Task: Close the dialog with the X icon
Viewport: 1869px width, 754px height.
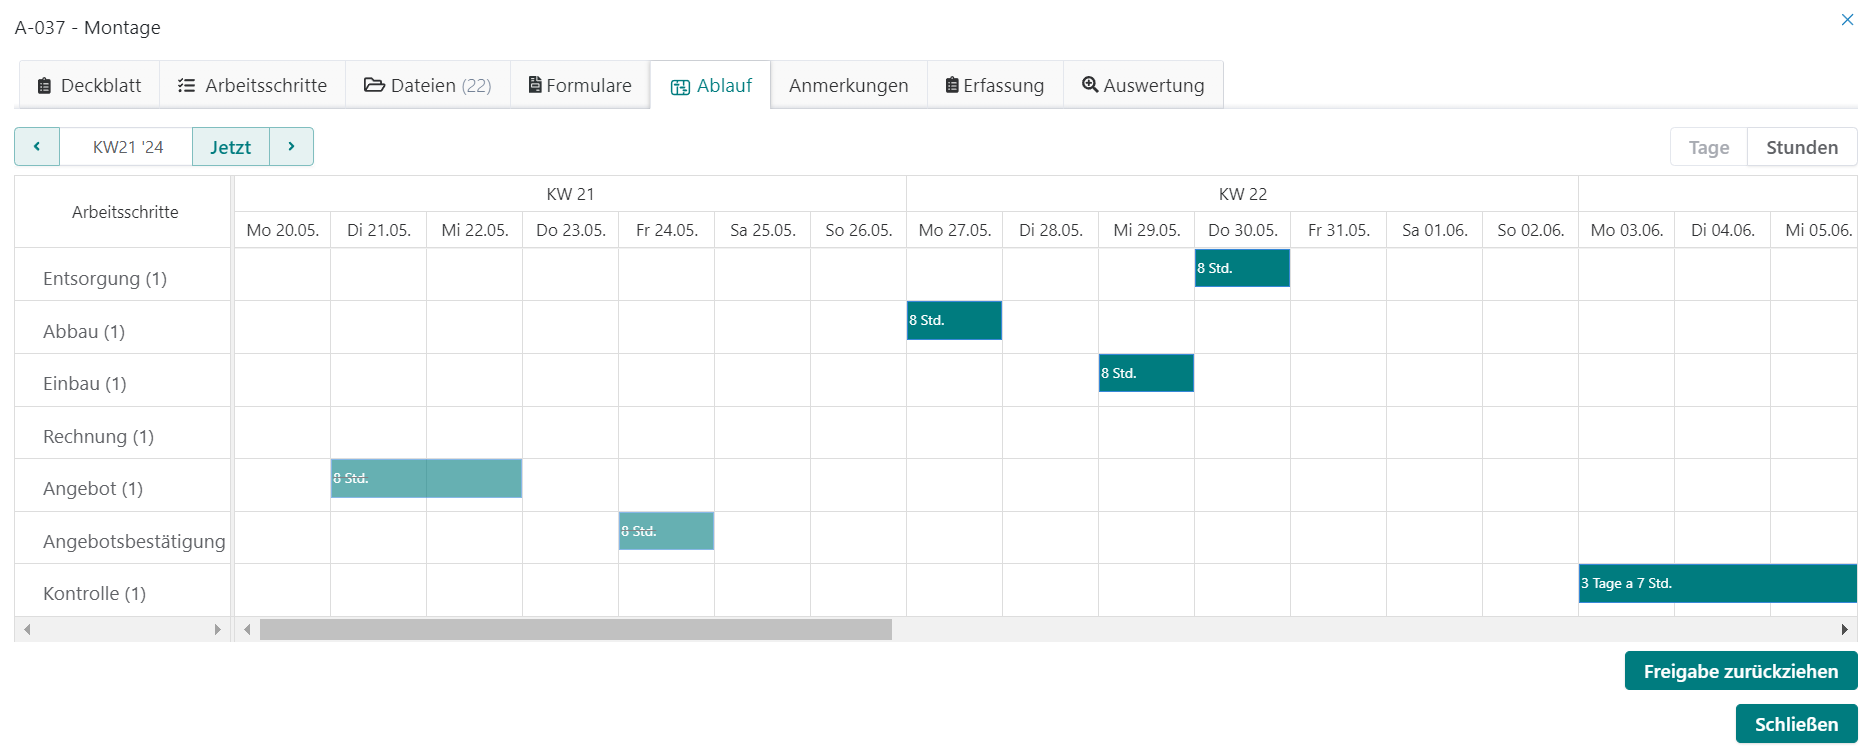Action: click(1847, 20)
